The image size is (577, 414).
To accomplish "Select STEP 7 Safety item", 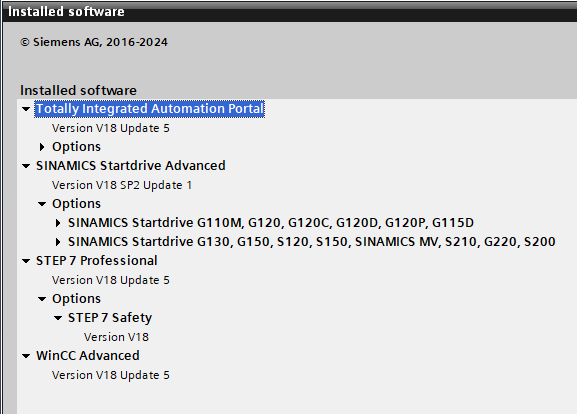I will [110, 318].
